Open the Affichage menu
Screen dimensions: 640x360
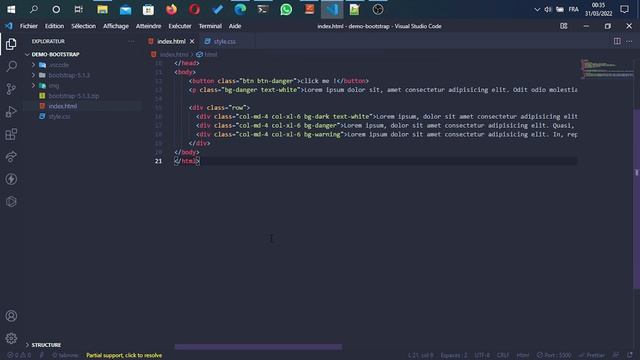(116, 26)
